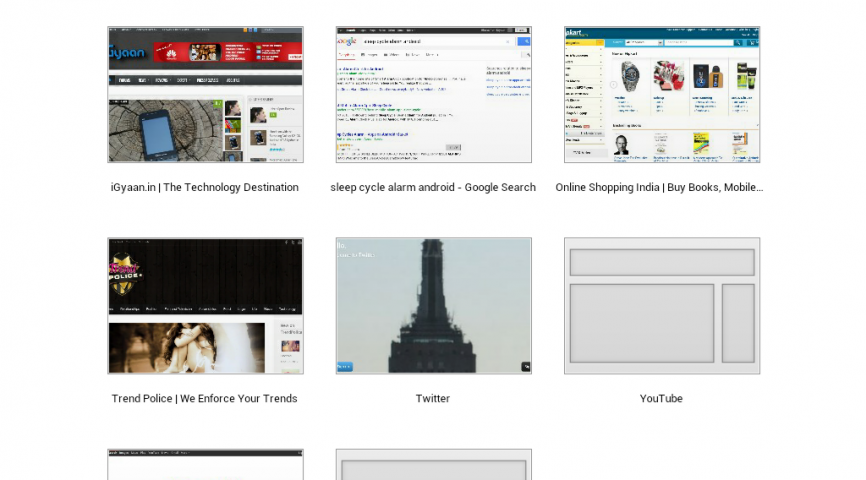866x480 pixels.
Task: Click the "Trend Police | We Enforce Your Trends" title
Action: (205, 398)
